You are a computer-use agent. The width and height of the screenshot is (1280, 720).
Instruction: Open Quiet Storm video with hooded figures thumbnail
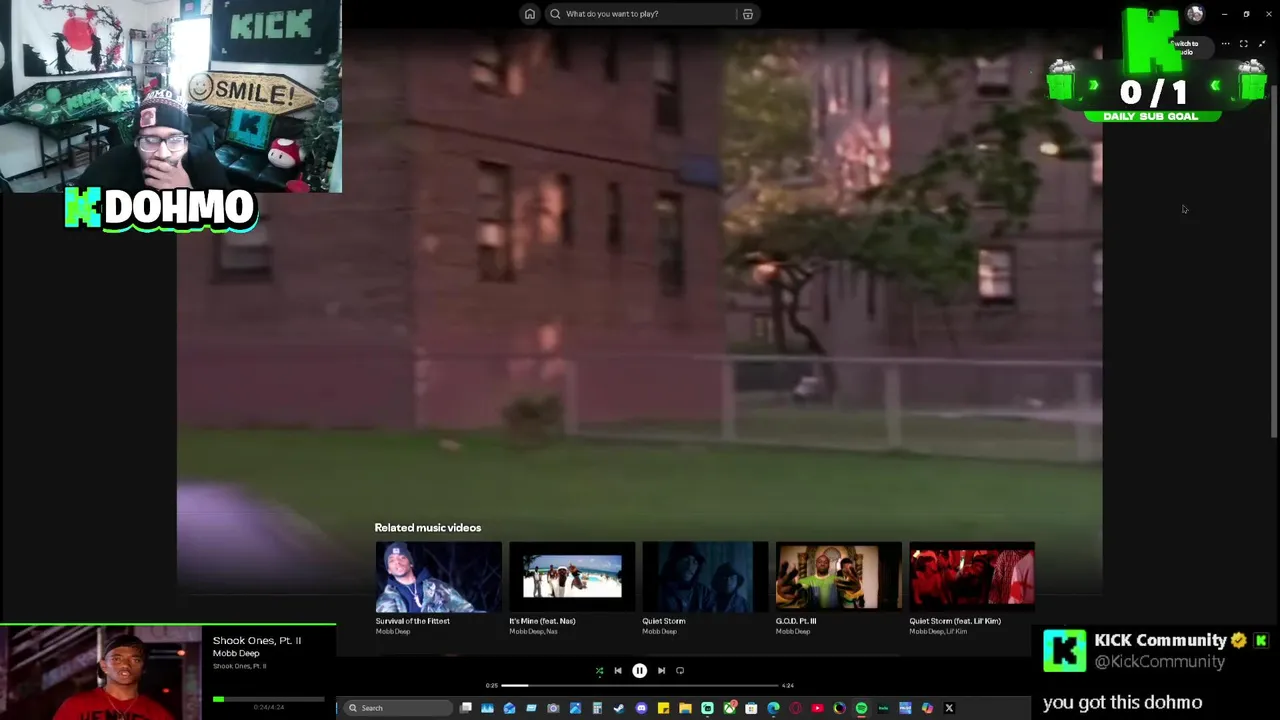click(705, 577)
